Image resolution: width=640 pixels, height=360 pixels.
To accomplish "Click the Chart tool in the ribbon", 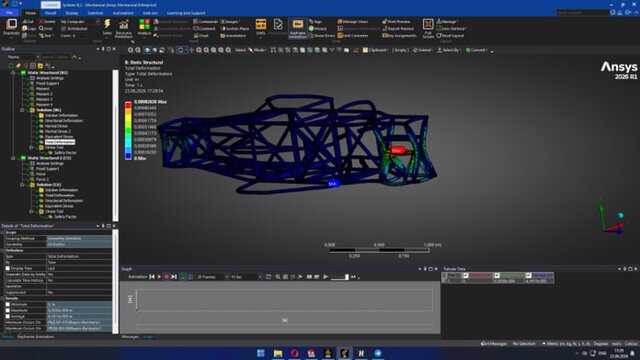I will [x=201, y=36].
